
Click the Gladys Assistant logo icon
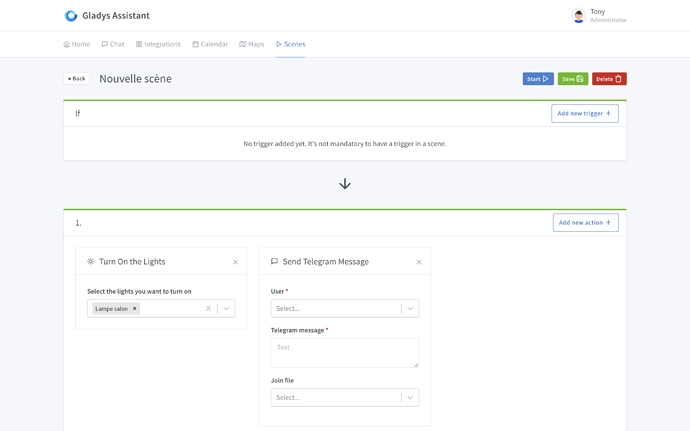[70, 16]
